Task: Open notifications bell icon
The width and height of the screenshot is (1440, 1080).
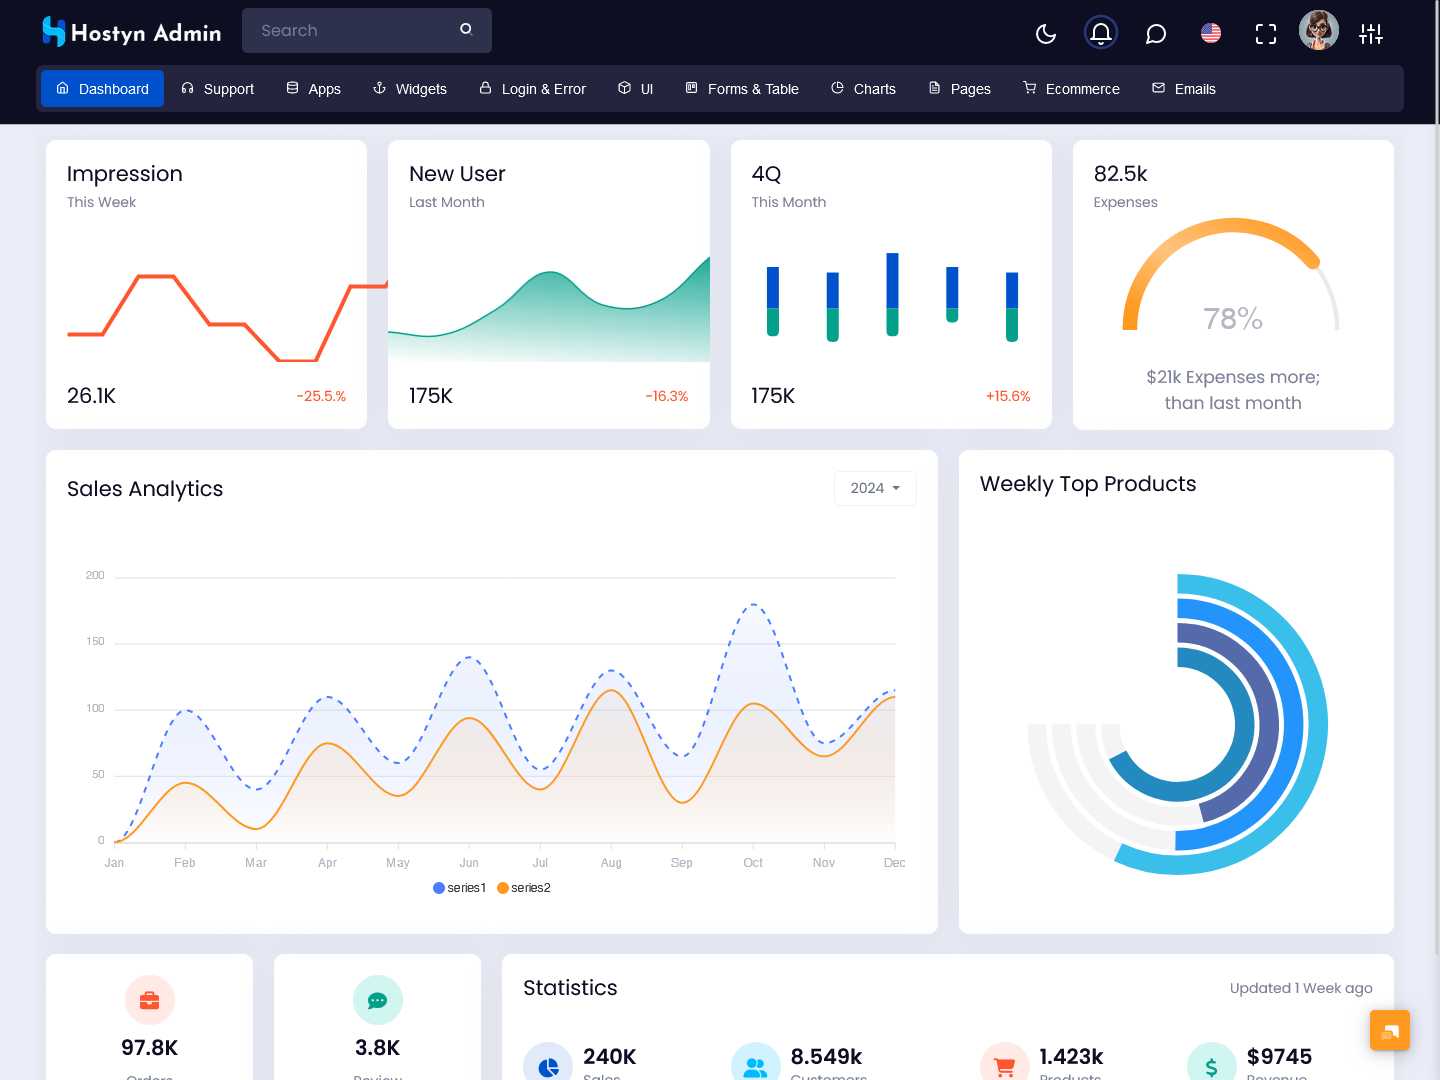Action: pos(1101,34)
